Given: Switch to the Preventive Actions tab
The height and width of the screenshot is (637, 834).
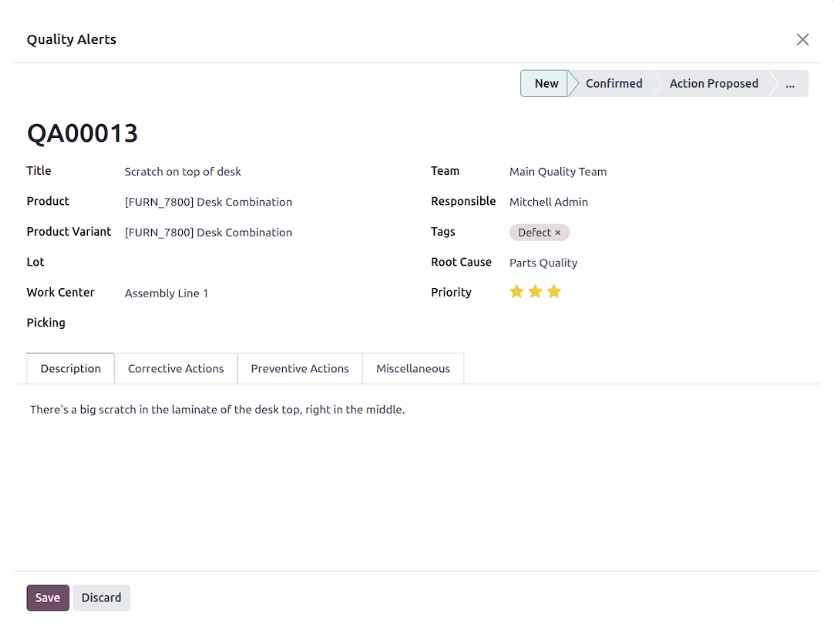Looking at the screenshot, I should (300, 369).
